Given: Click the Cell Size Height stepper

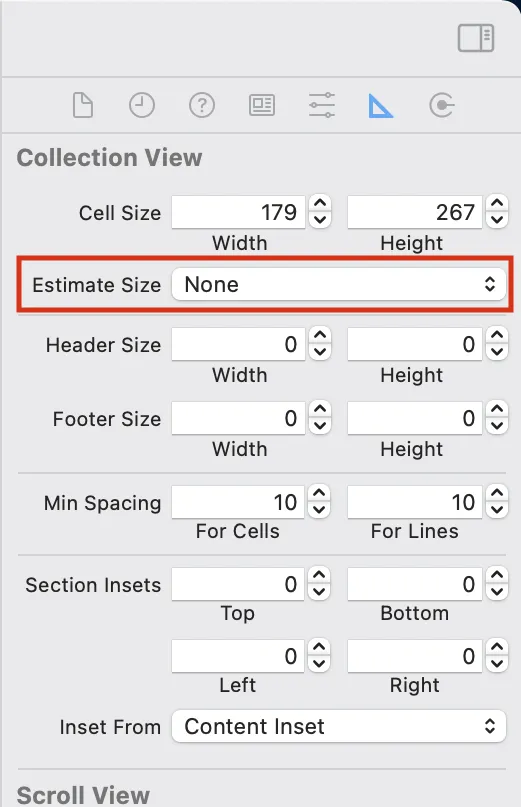Looking at the screenshot, I should coord(497,212).
